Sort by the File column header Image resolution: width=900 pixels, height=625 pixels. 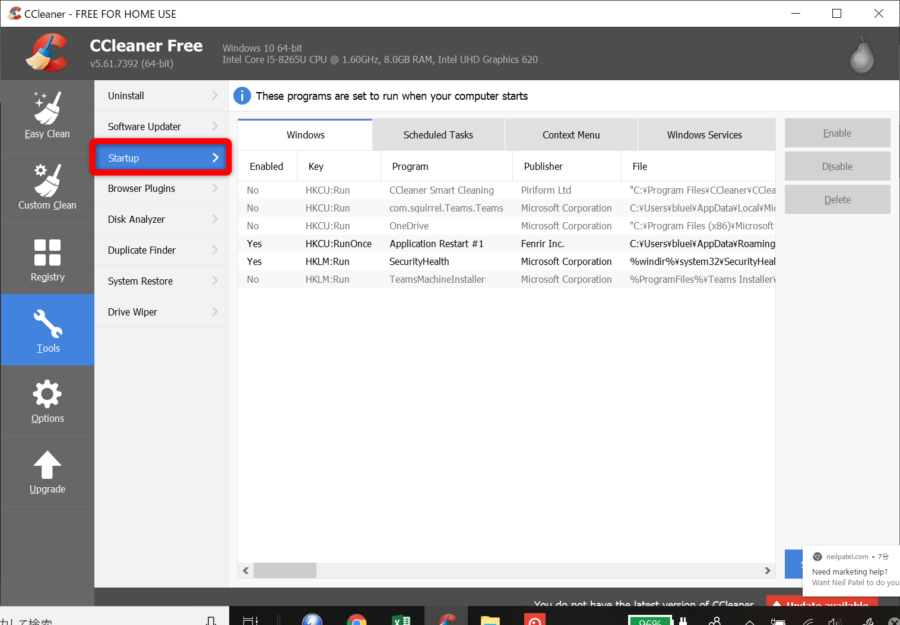tap(698, 166)
